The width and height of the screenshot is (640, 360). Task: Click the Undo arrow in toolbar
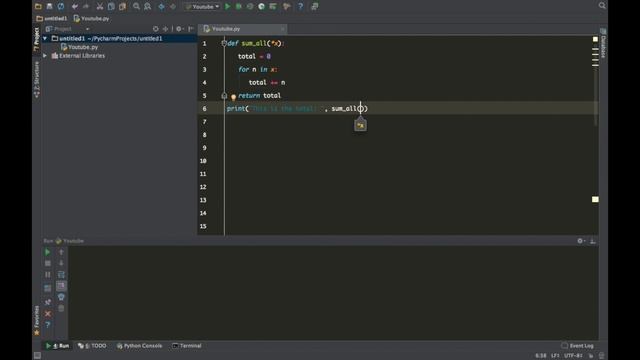click(x=75, y=6)
